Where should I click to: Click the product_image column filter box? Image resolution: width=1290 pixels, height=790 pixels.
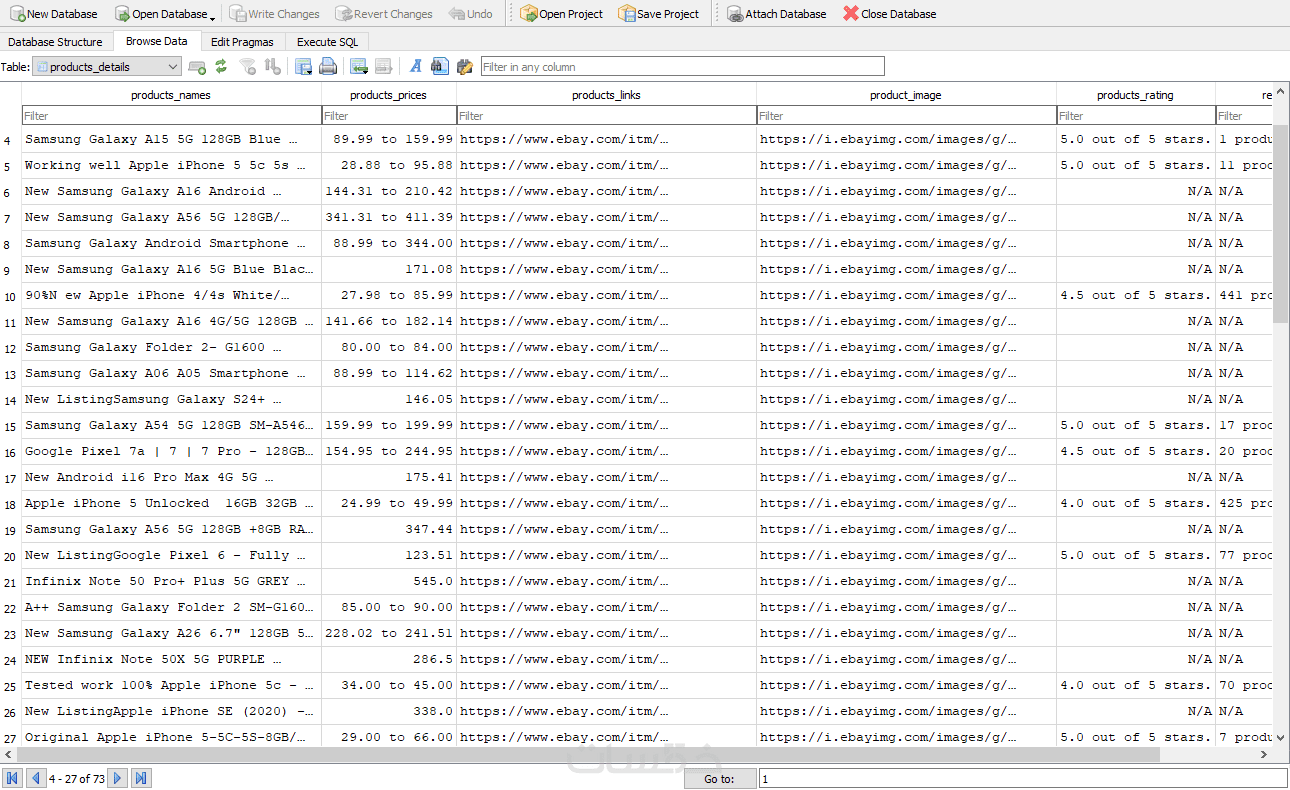coord(907,116)
